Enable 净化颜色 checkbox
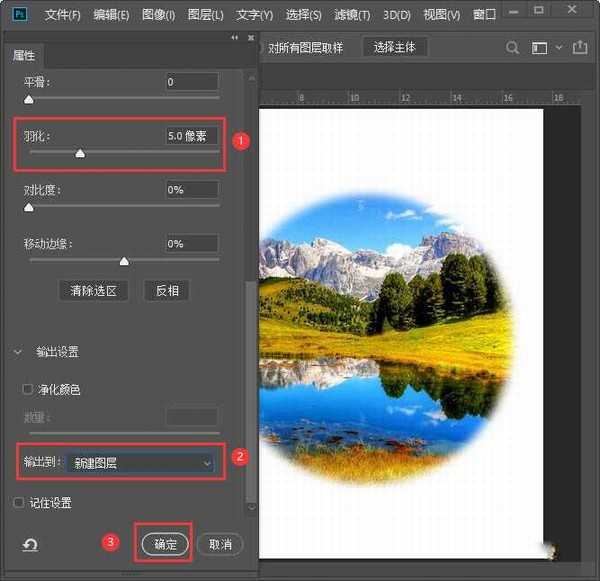The height and width of the screenshot is (581, 600). tap(28, 388)
